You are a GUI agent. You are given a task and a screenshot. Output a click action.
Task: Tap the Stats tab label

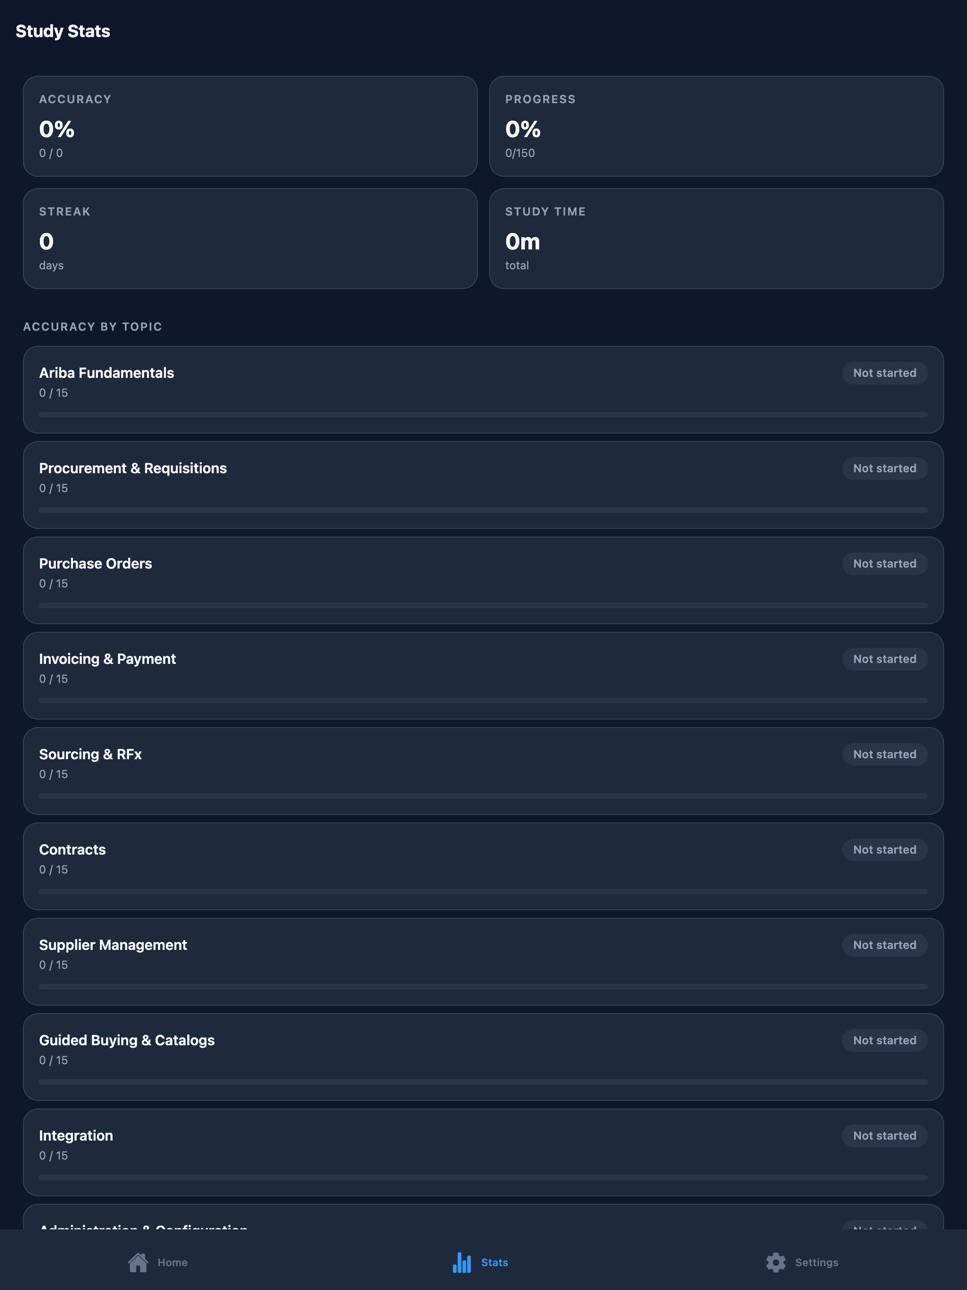tap(495, 1263)
